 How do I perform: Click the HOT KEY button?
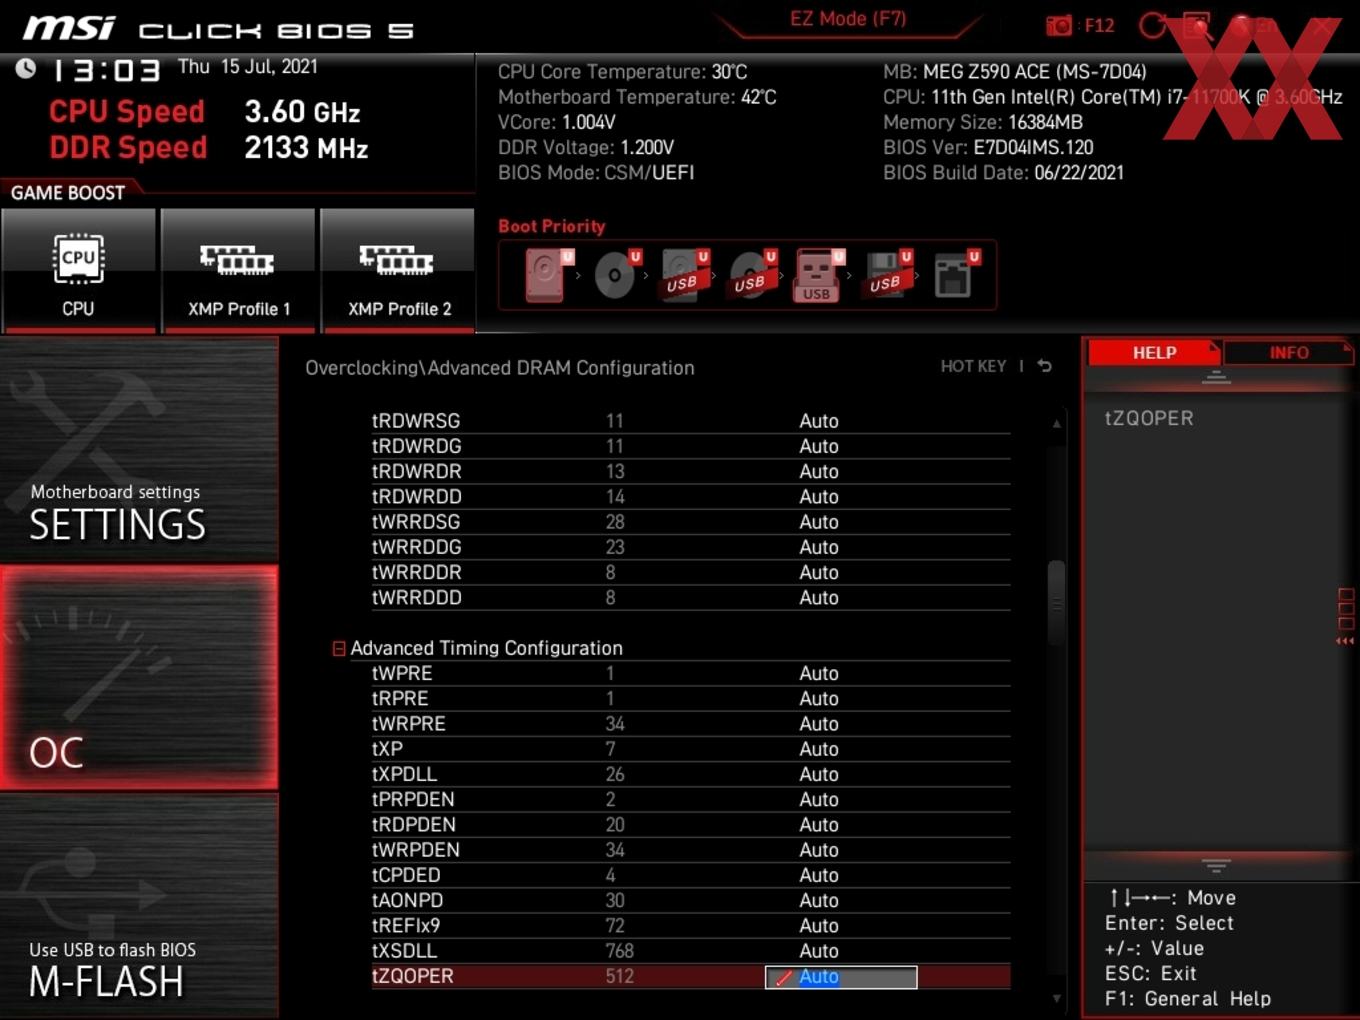tap(973, 366)
